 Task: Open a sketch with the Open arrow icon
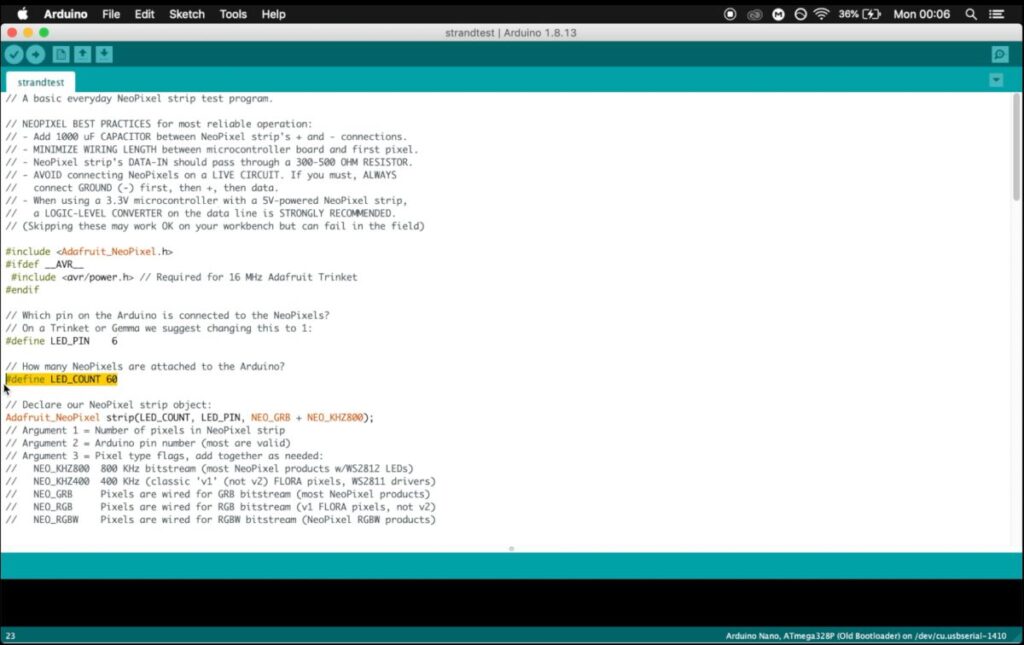pyautogui.click(x=82, y=55)
